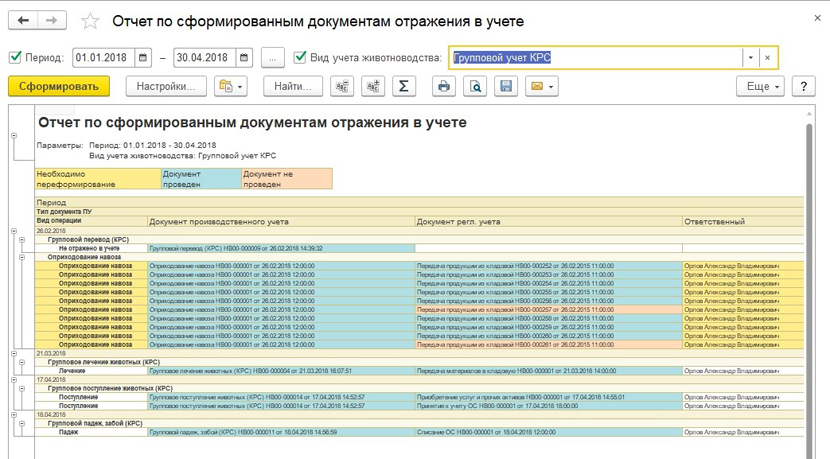Screen dimensions: 830x459
Task: Open calendar for end date 30.04.2018
Action: click(243, 58)
